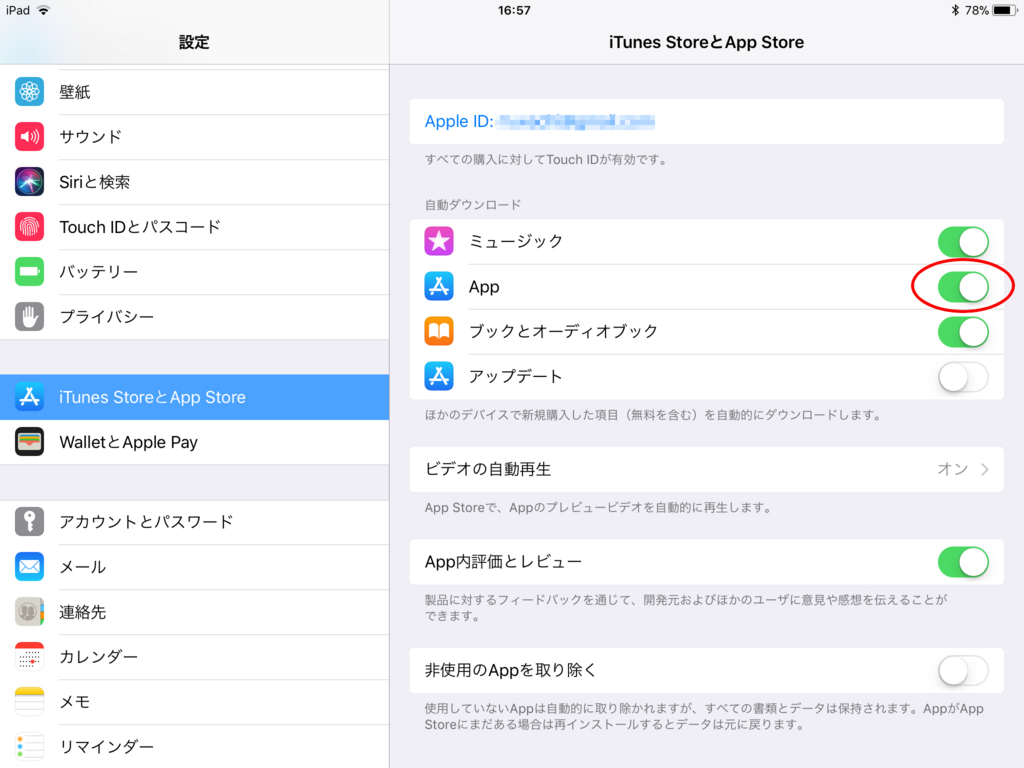Enable the アップデート switch
1024x768 pixels.
963,377
